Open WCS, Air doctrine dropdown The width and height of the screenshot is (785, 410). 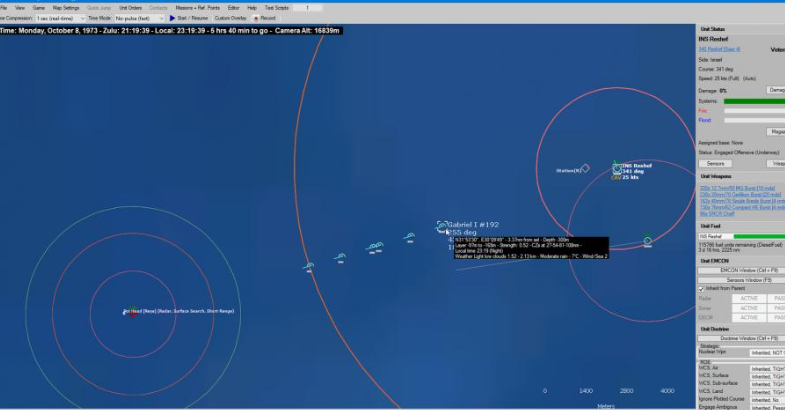click(767, 368)
